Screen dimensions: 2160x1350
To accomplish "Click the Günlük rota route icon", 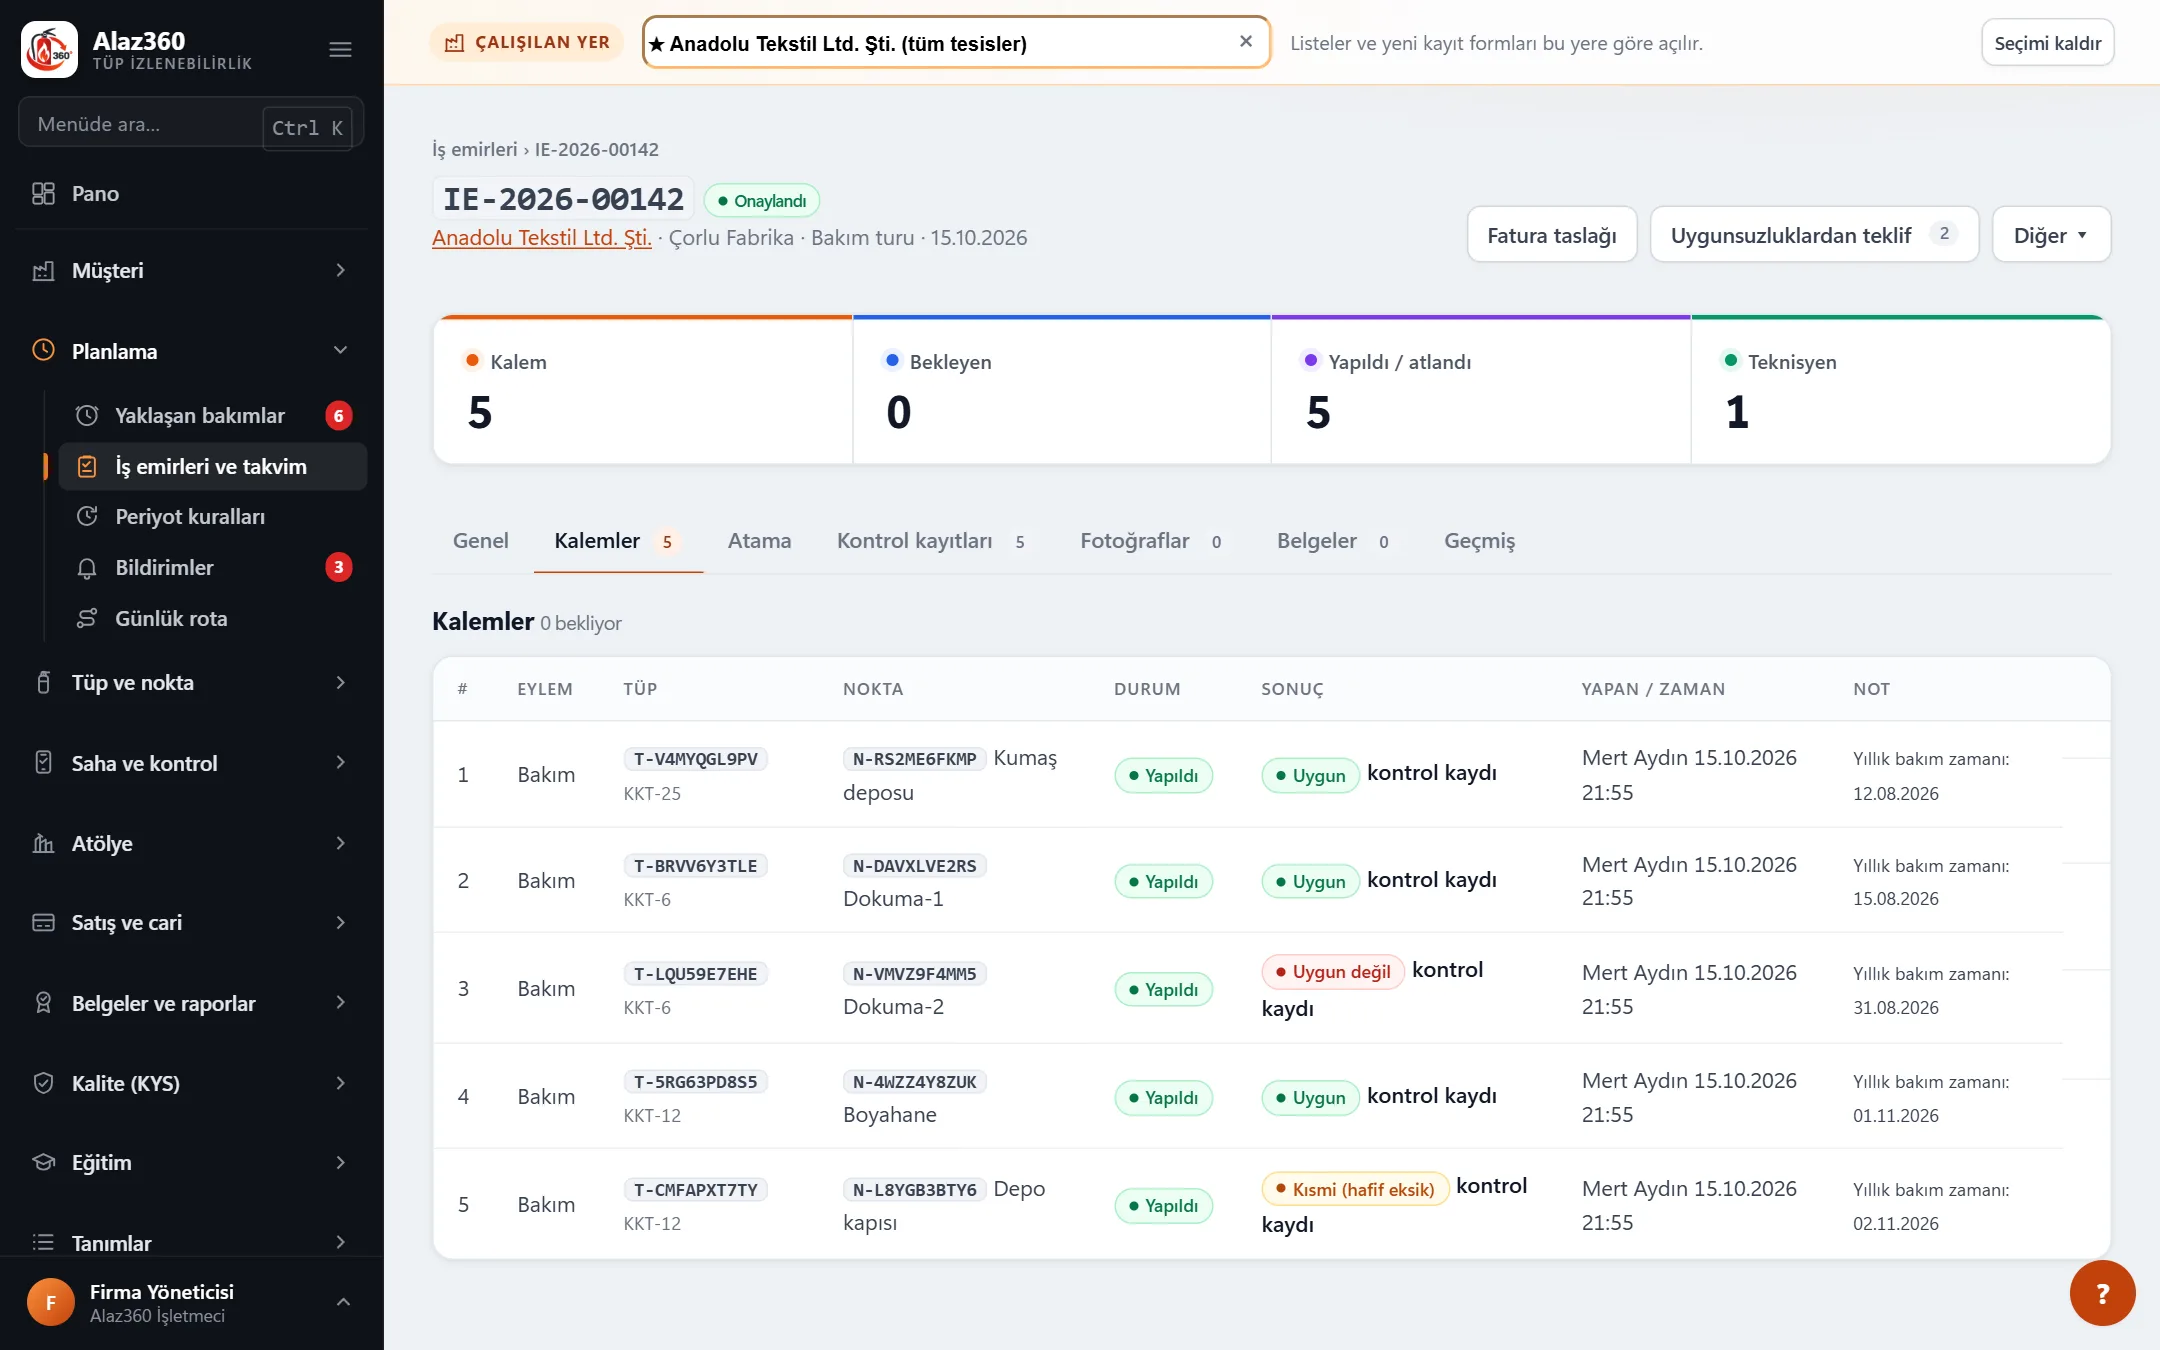I will 87,619.
